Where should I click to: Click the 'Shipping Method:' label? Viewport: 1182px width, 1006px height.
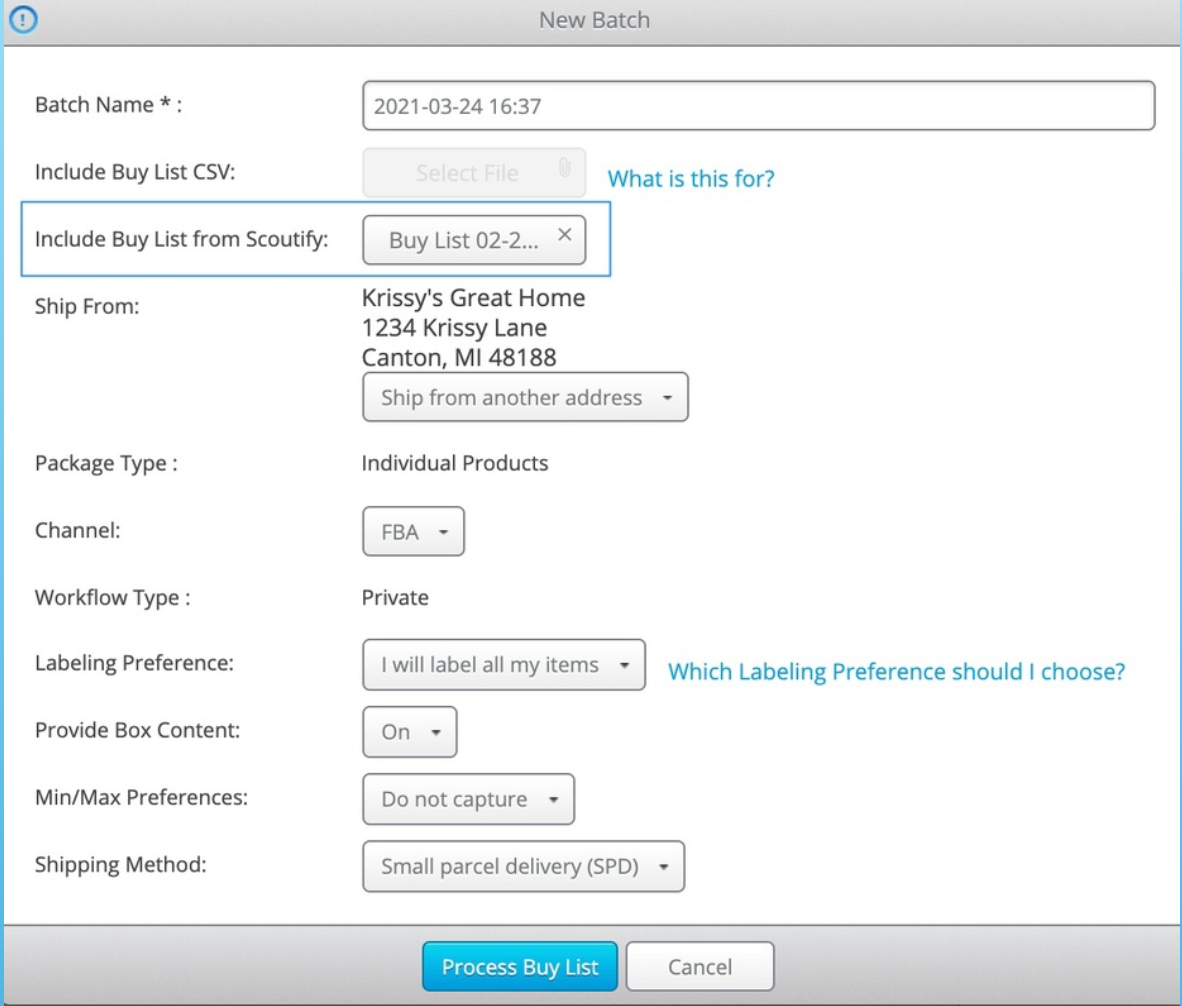121,864
